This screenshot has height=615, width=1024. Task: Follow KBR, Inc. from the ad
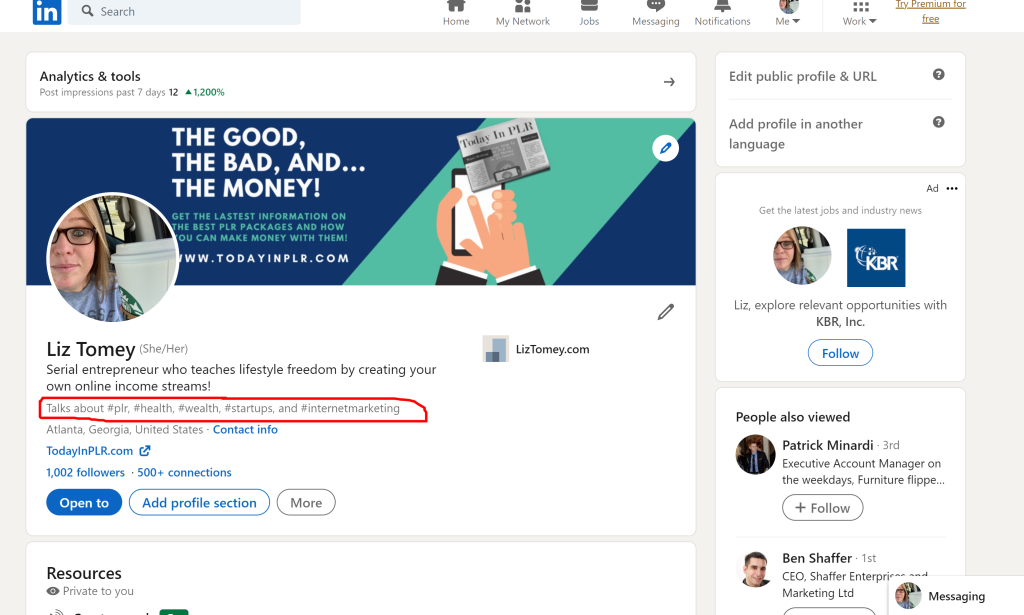[840, 353]
